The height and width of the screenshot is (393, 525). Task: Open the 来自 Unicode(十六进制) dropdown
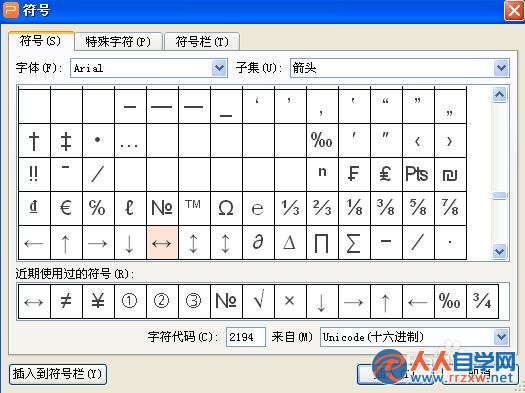(x=415, y=337)
